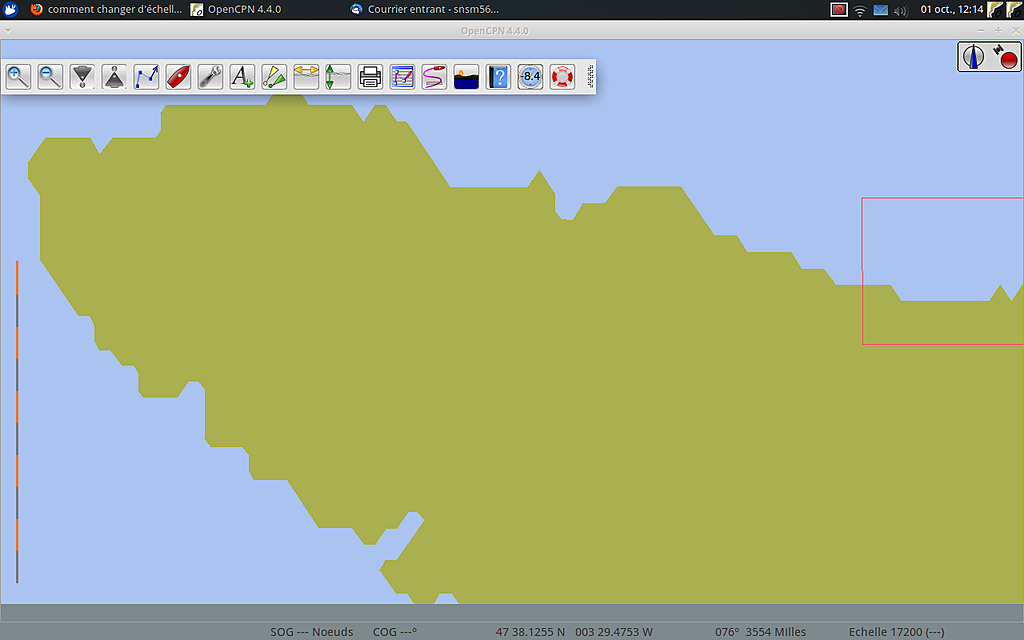Image resolution: width=1024 pixels, height=640 pixels.
Task: Start the Create Route tool
Action: (x=146, y=76)
